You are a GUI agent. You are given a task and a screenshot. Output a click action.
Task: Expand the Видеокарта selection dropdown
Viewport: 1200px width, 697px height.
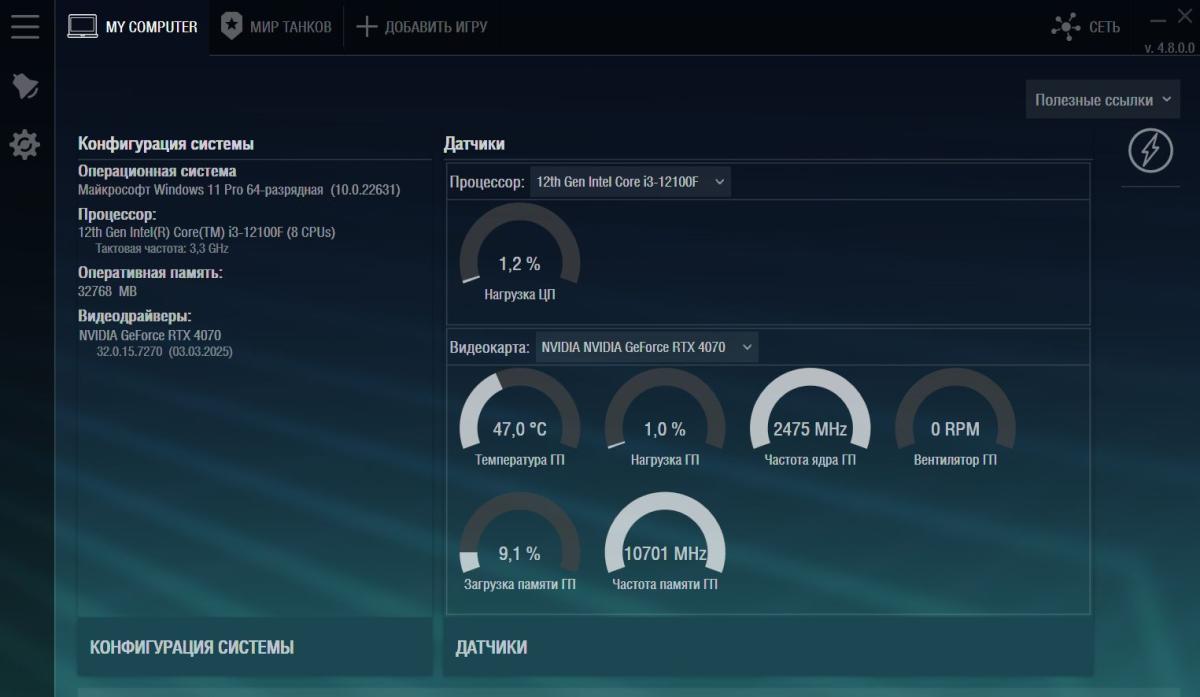coord(646,347)
